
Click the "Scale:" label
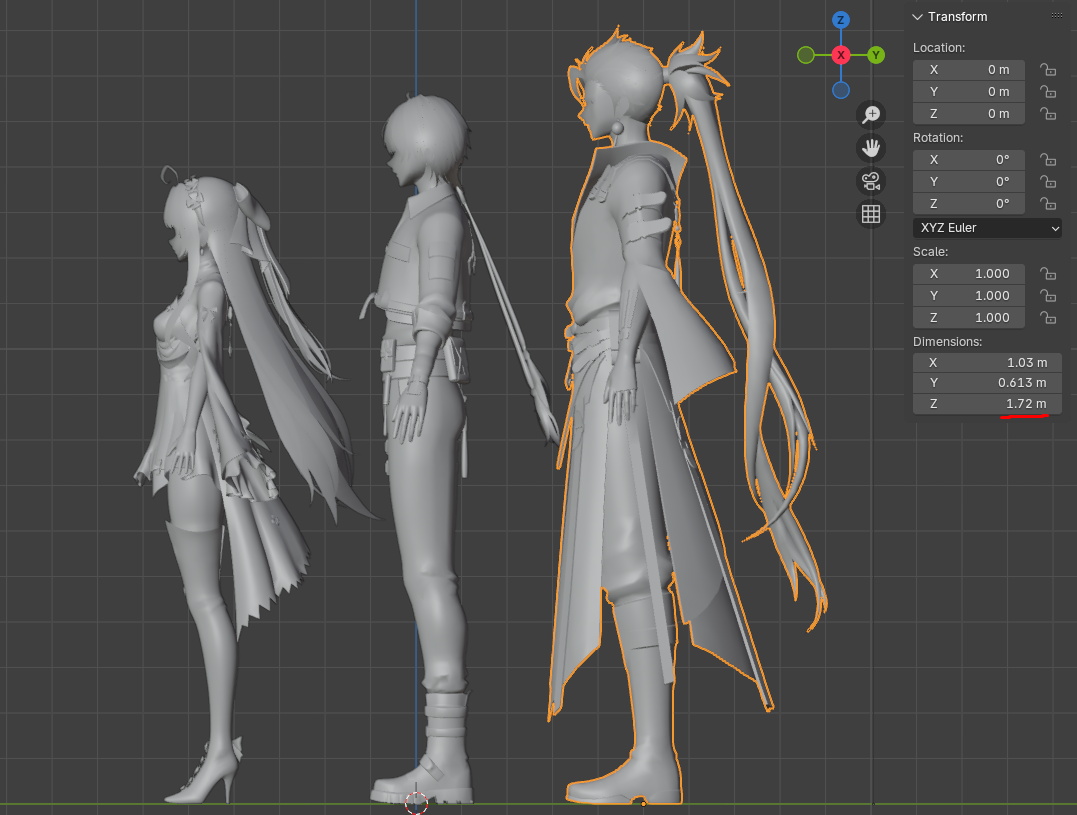931,252
